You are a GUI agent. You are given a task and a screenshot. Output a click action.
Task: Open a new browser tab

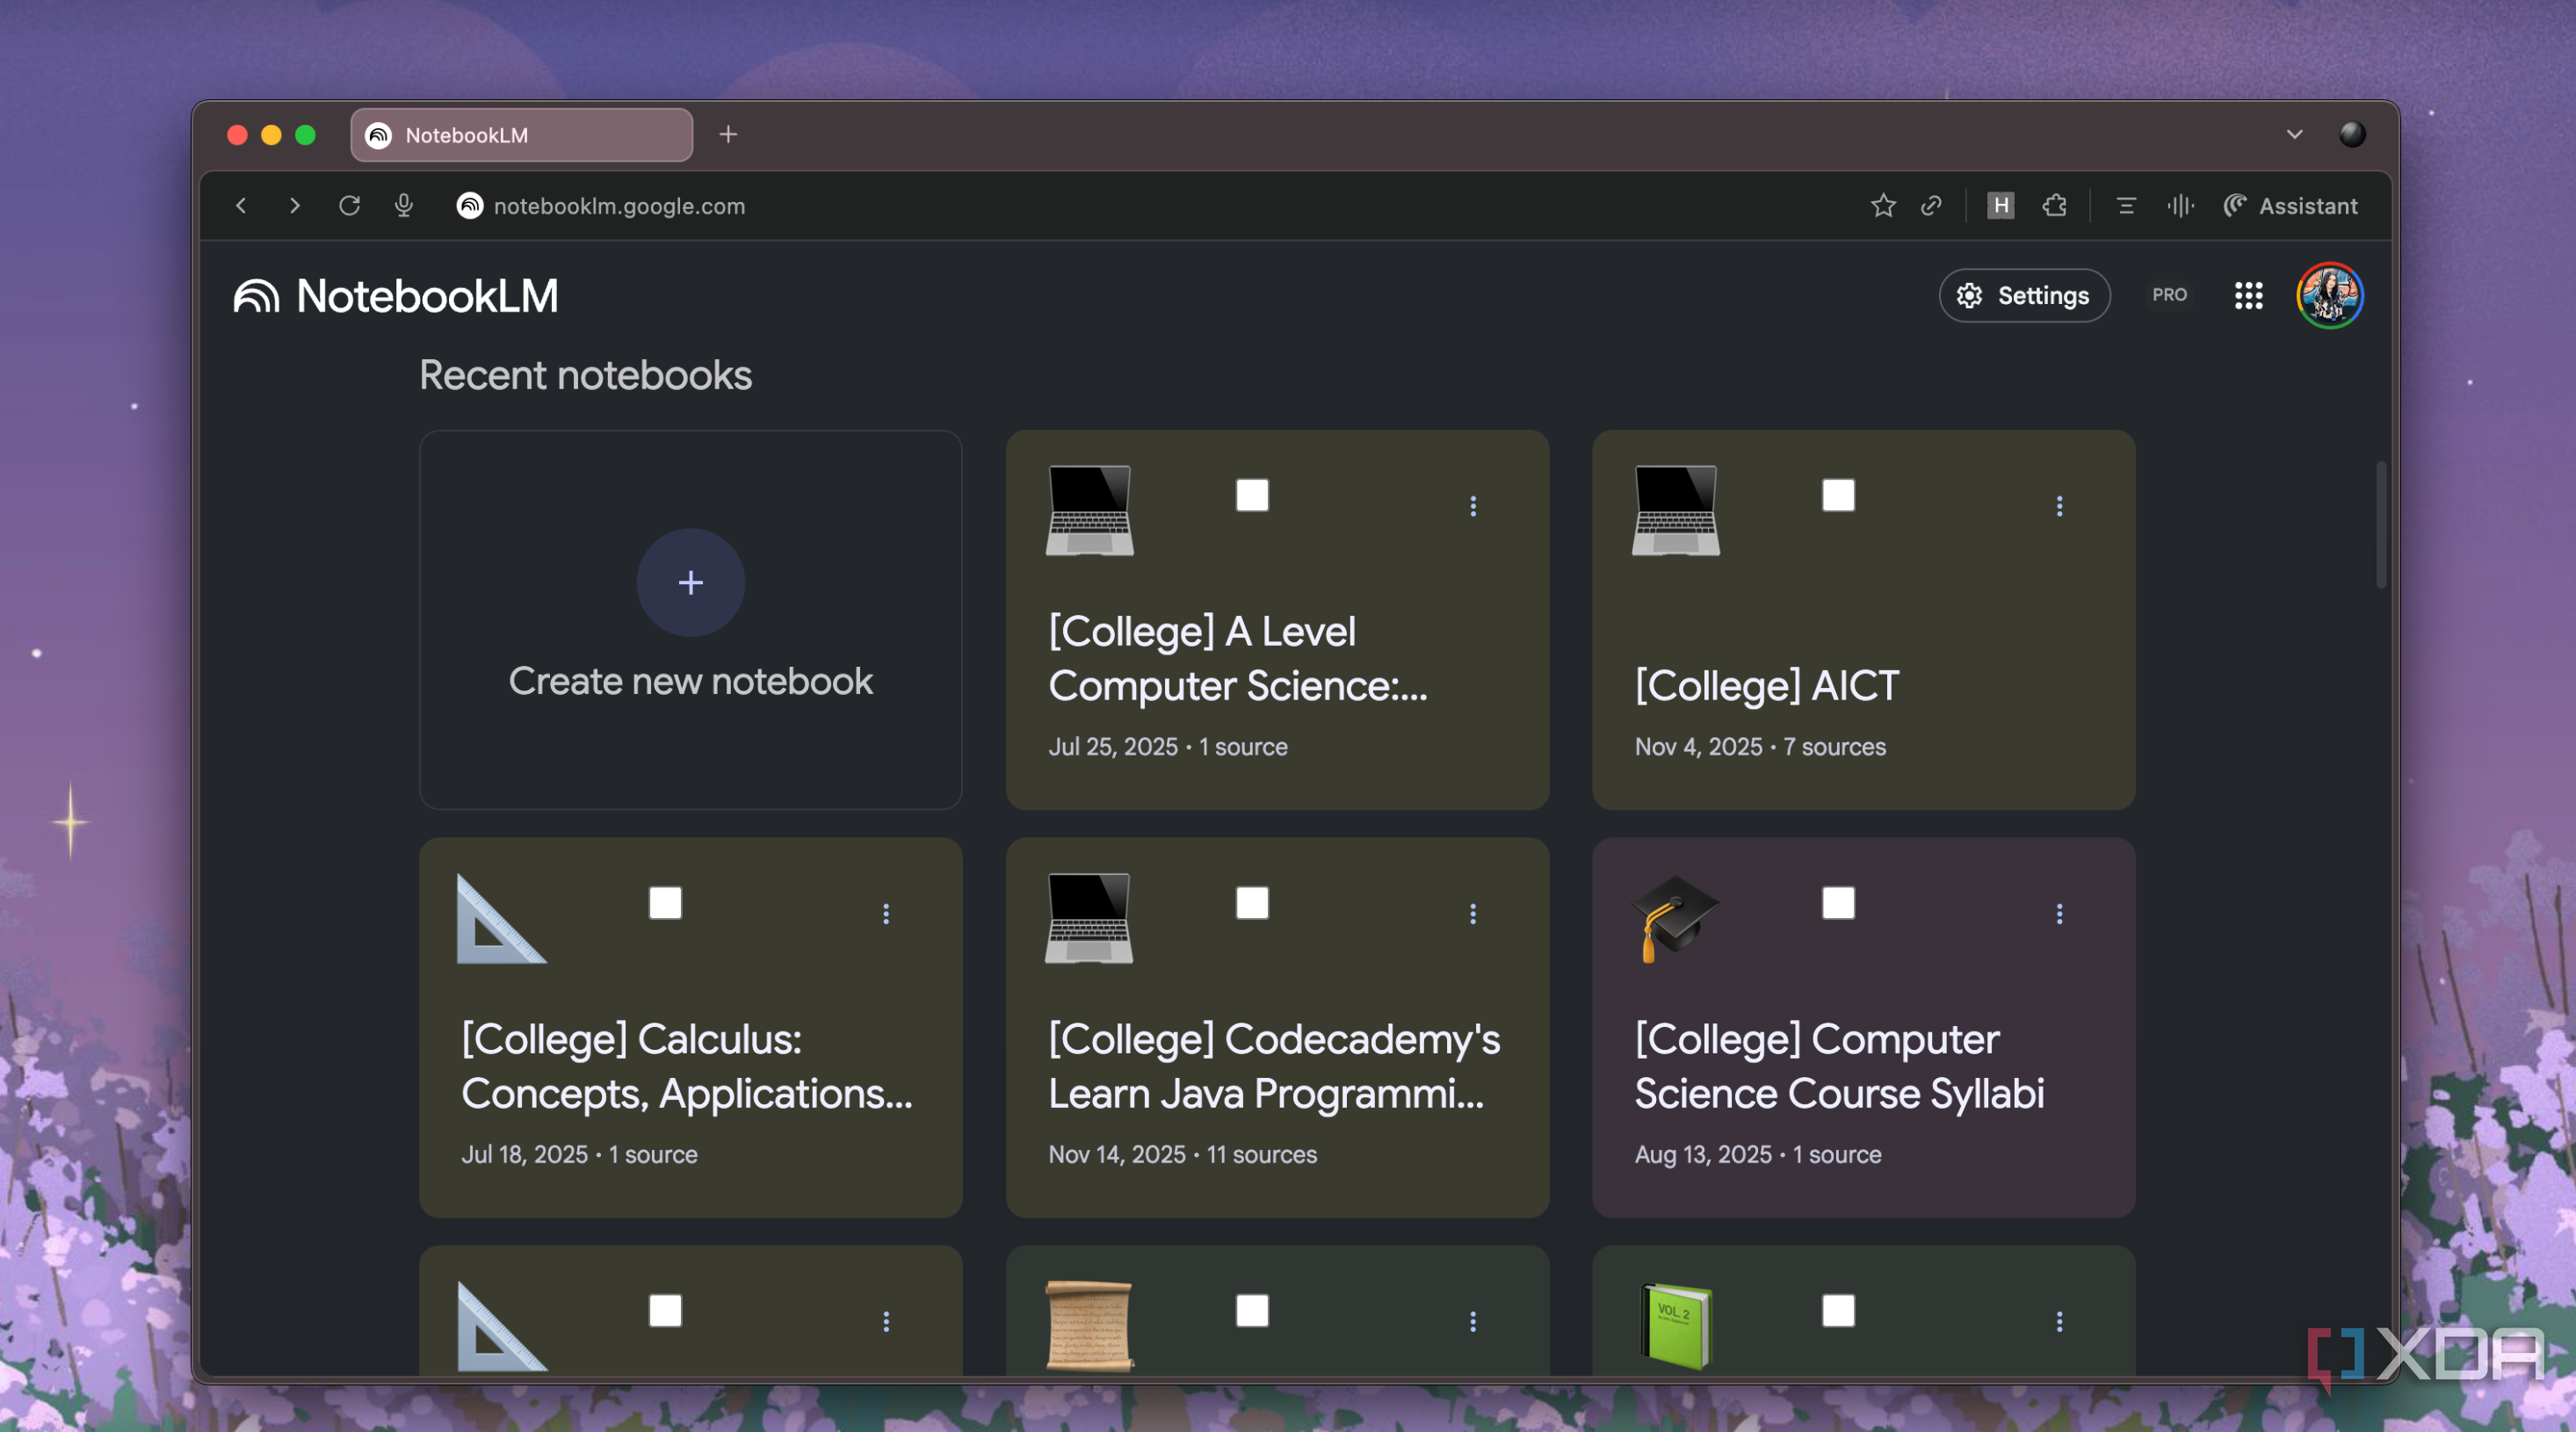point(728,134)
